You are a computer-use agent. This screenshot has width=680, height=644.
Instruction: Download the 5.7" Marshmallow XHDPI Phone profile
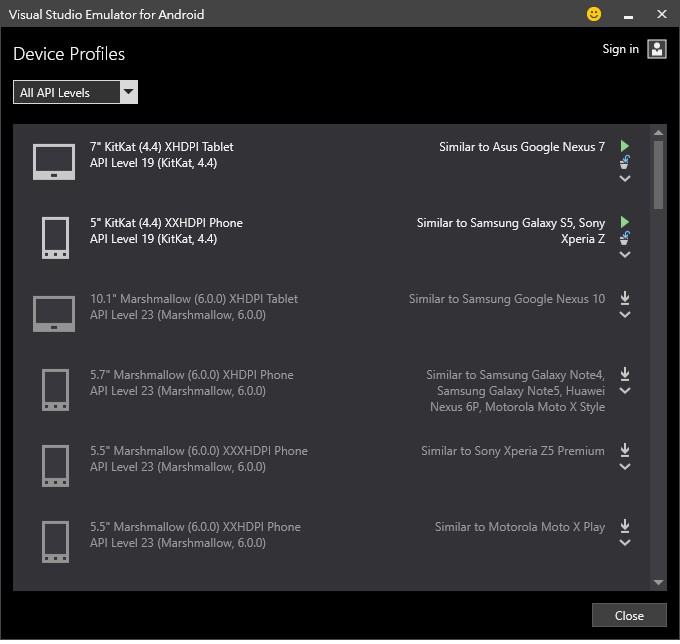coord(624,374)
